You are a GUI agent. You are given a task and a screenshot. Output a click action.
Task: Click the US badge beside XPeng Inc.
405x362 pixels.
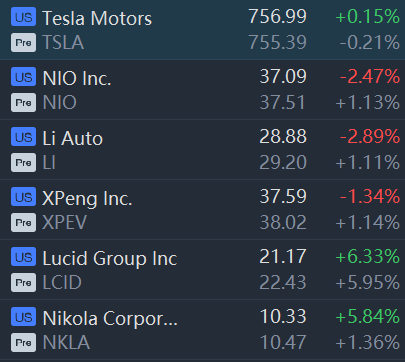(23, 196)
